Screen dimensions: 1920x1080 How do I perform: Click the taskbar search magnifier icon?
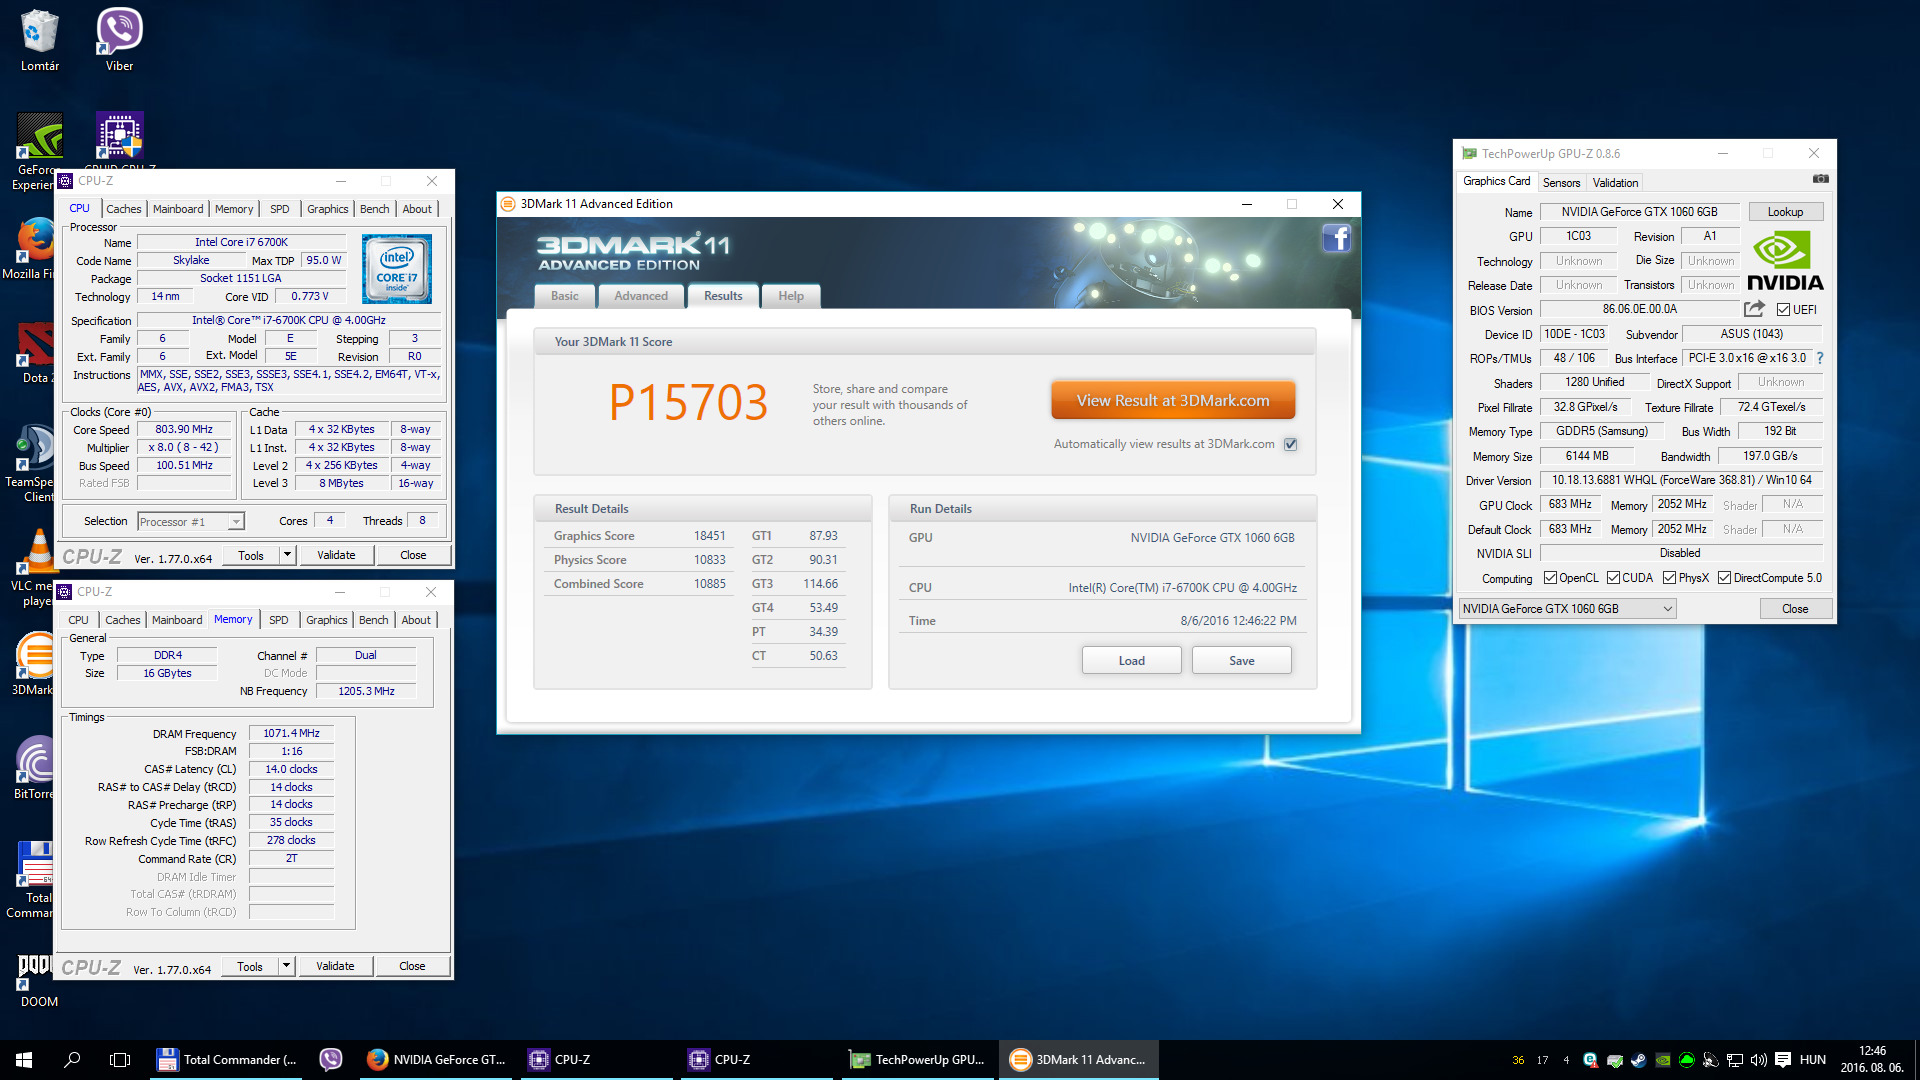[x=72, y=1059]
